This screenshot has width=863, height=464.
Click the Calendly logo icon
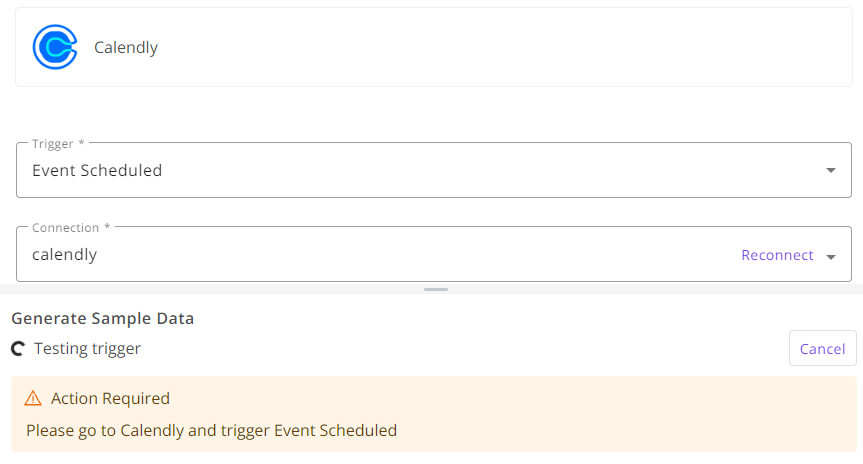point(55,47)
